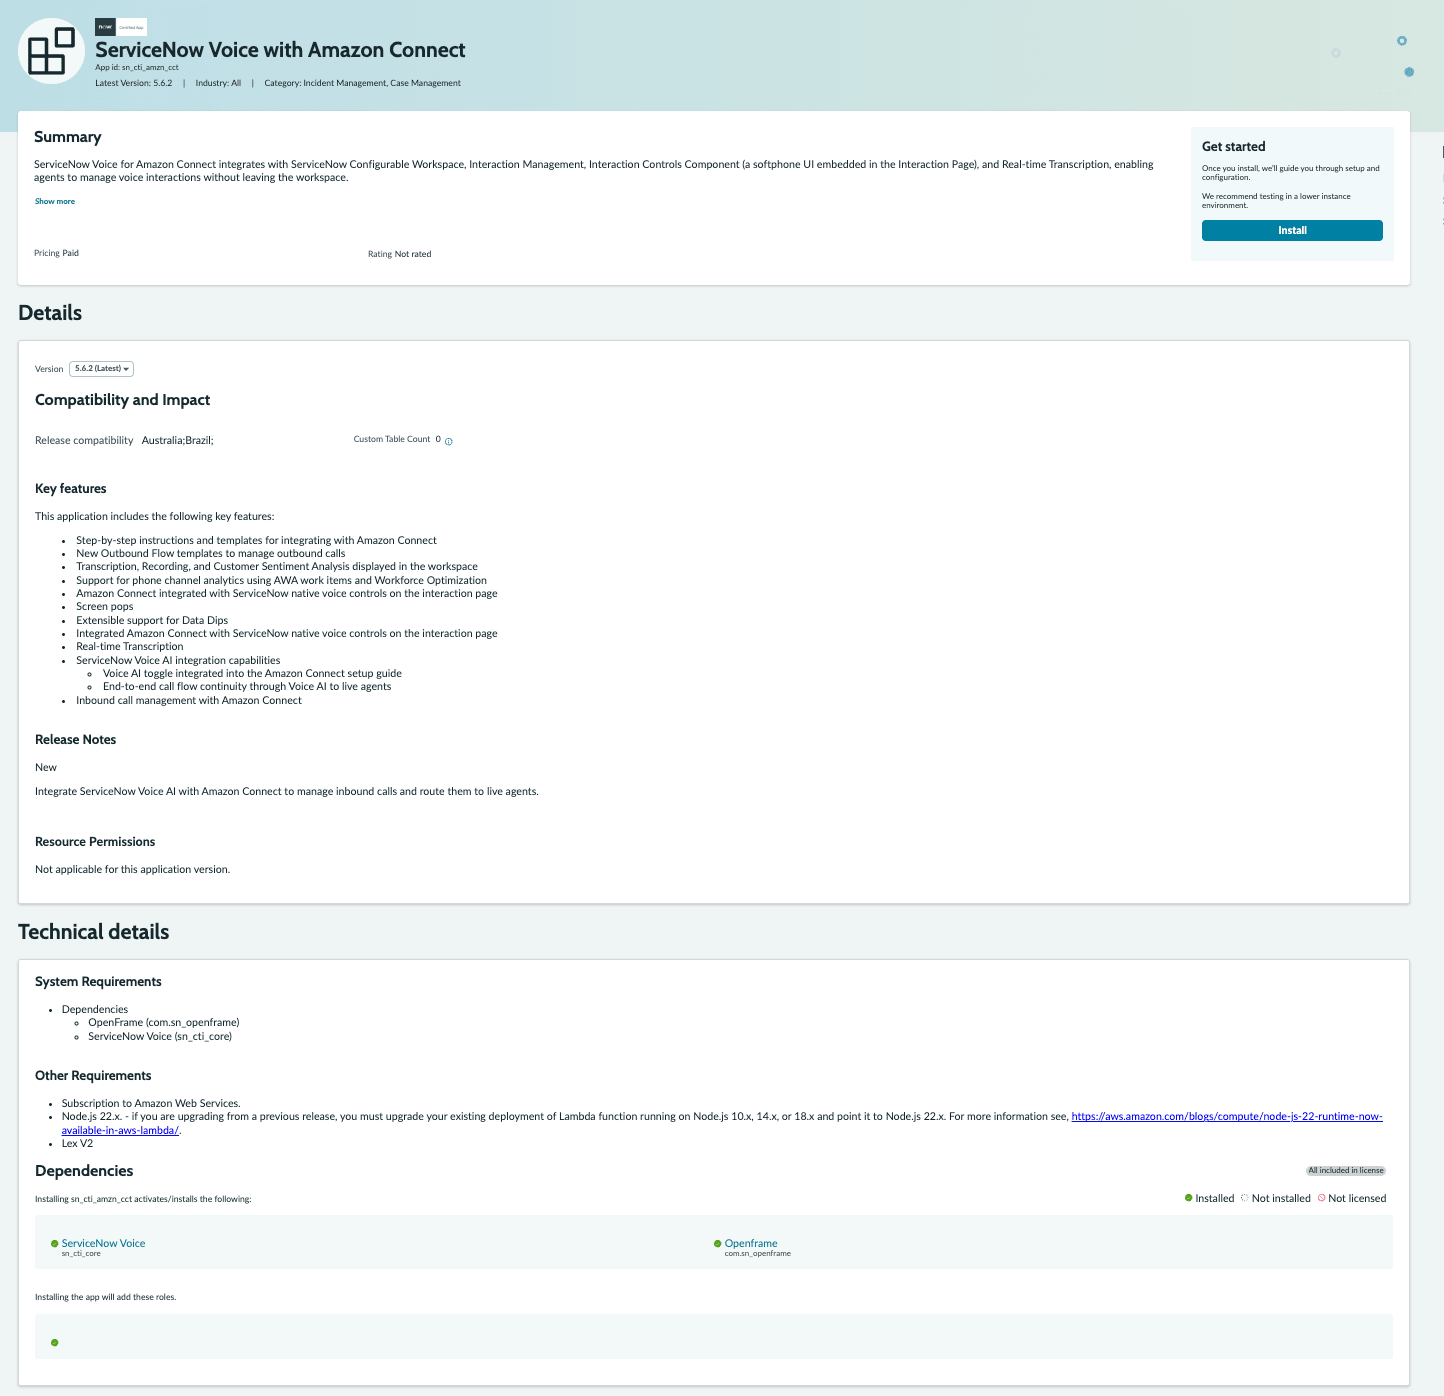Screen dimensions: 1444x1396
Task: Click the OpenFrame (com.sn_openframe) requirement
Action: coord(164,1023)
